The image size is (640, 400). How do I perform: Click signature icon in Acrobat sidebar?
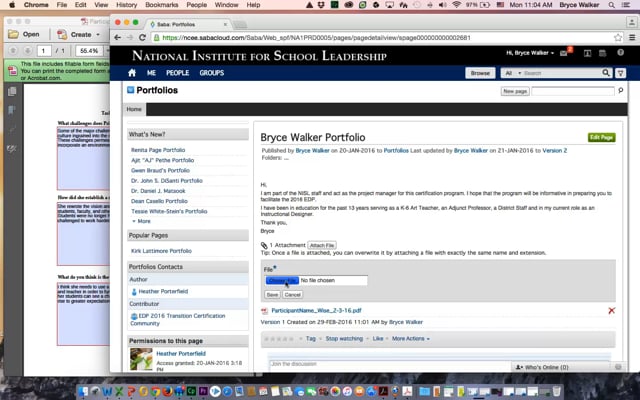12,149
